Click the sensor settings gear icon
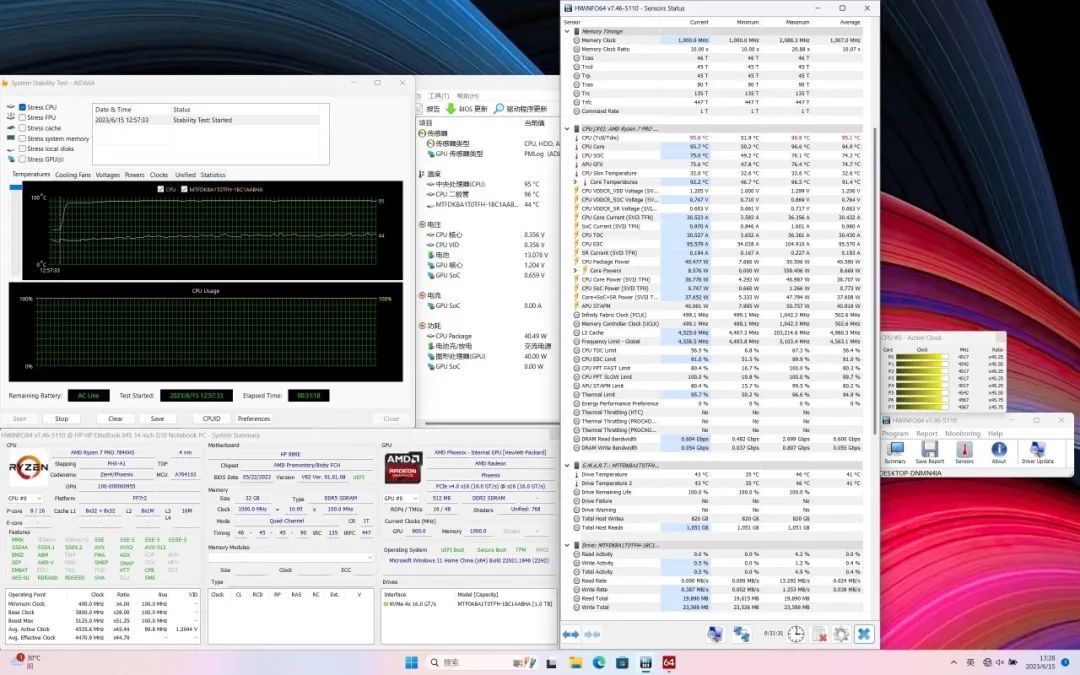The width and height of the screenshot is (1080, 675). (x=841, y=634)
